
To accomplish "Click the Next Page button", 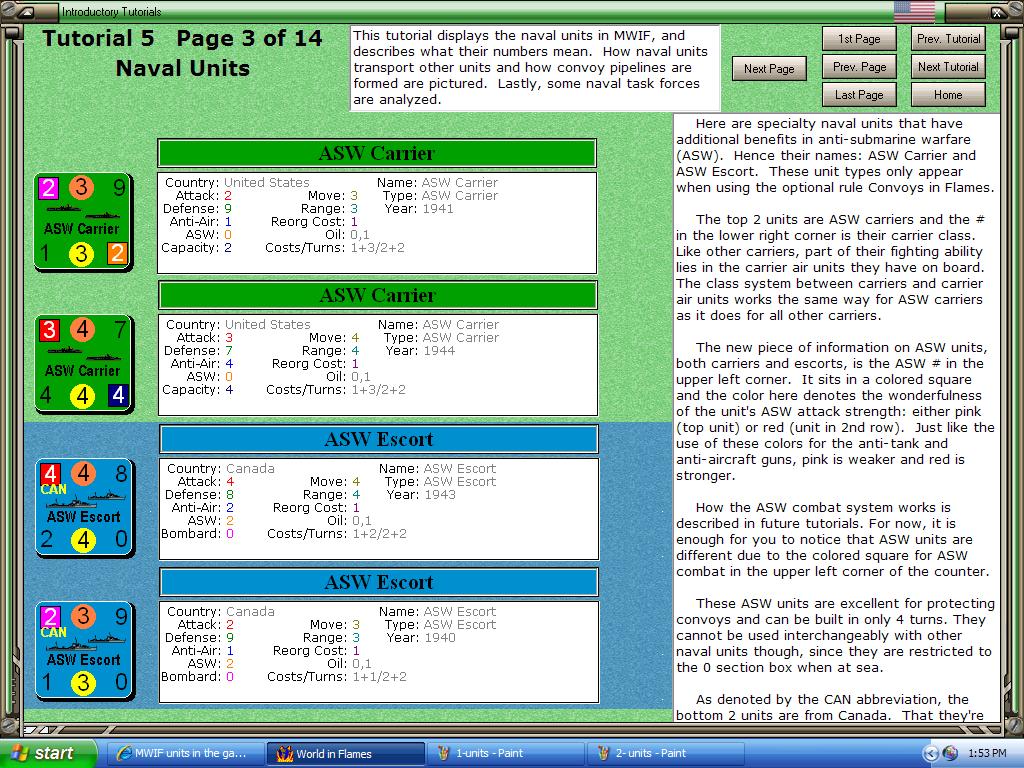I will [x=769, y=69].
